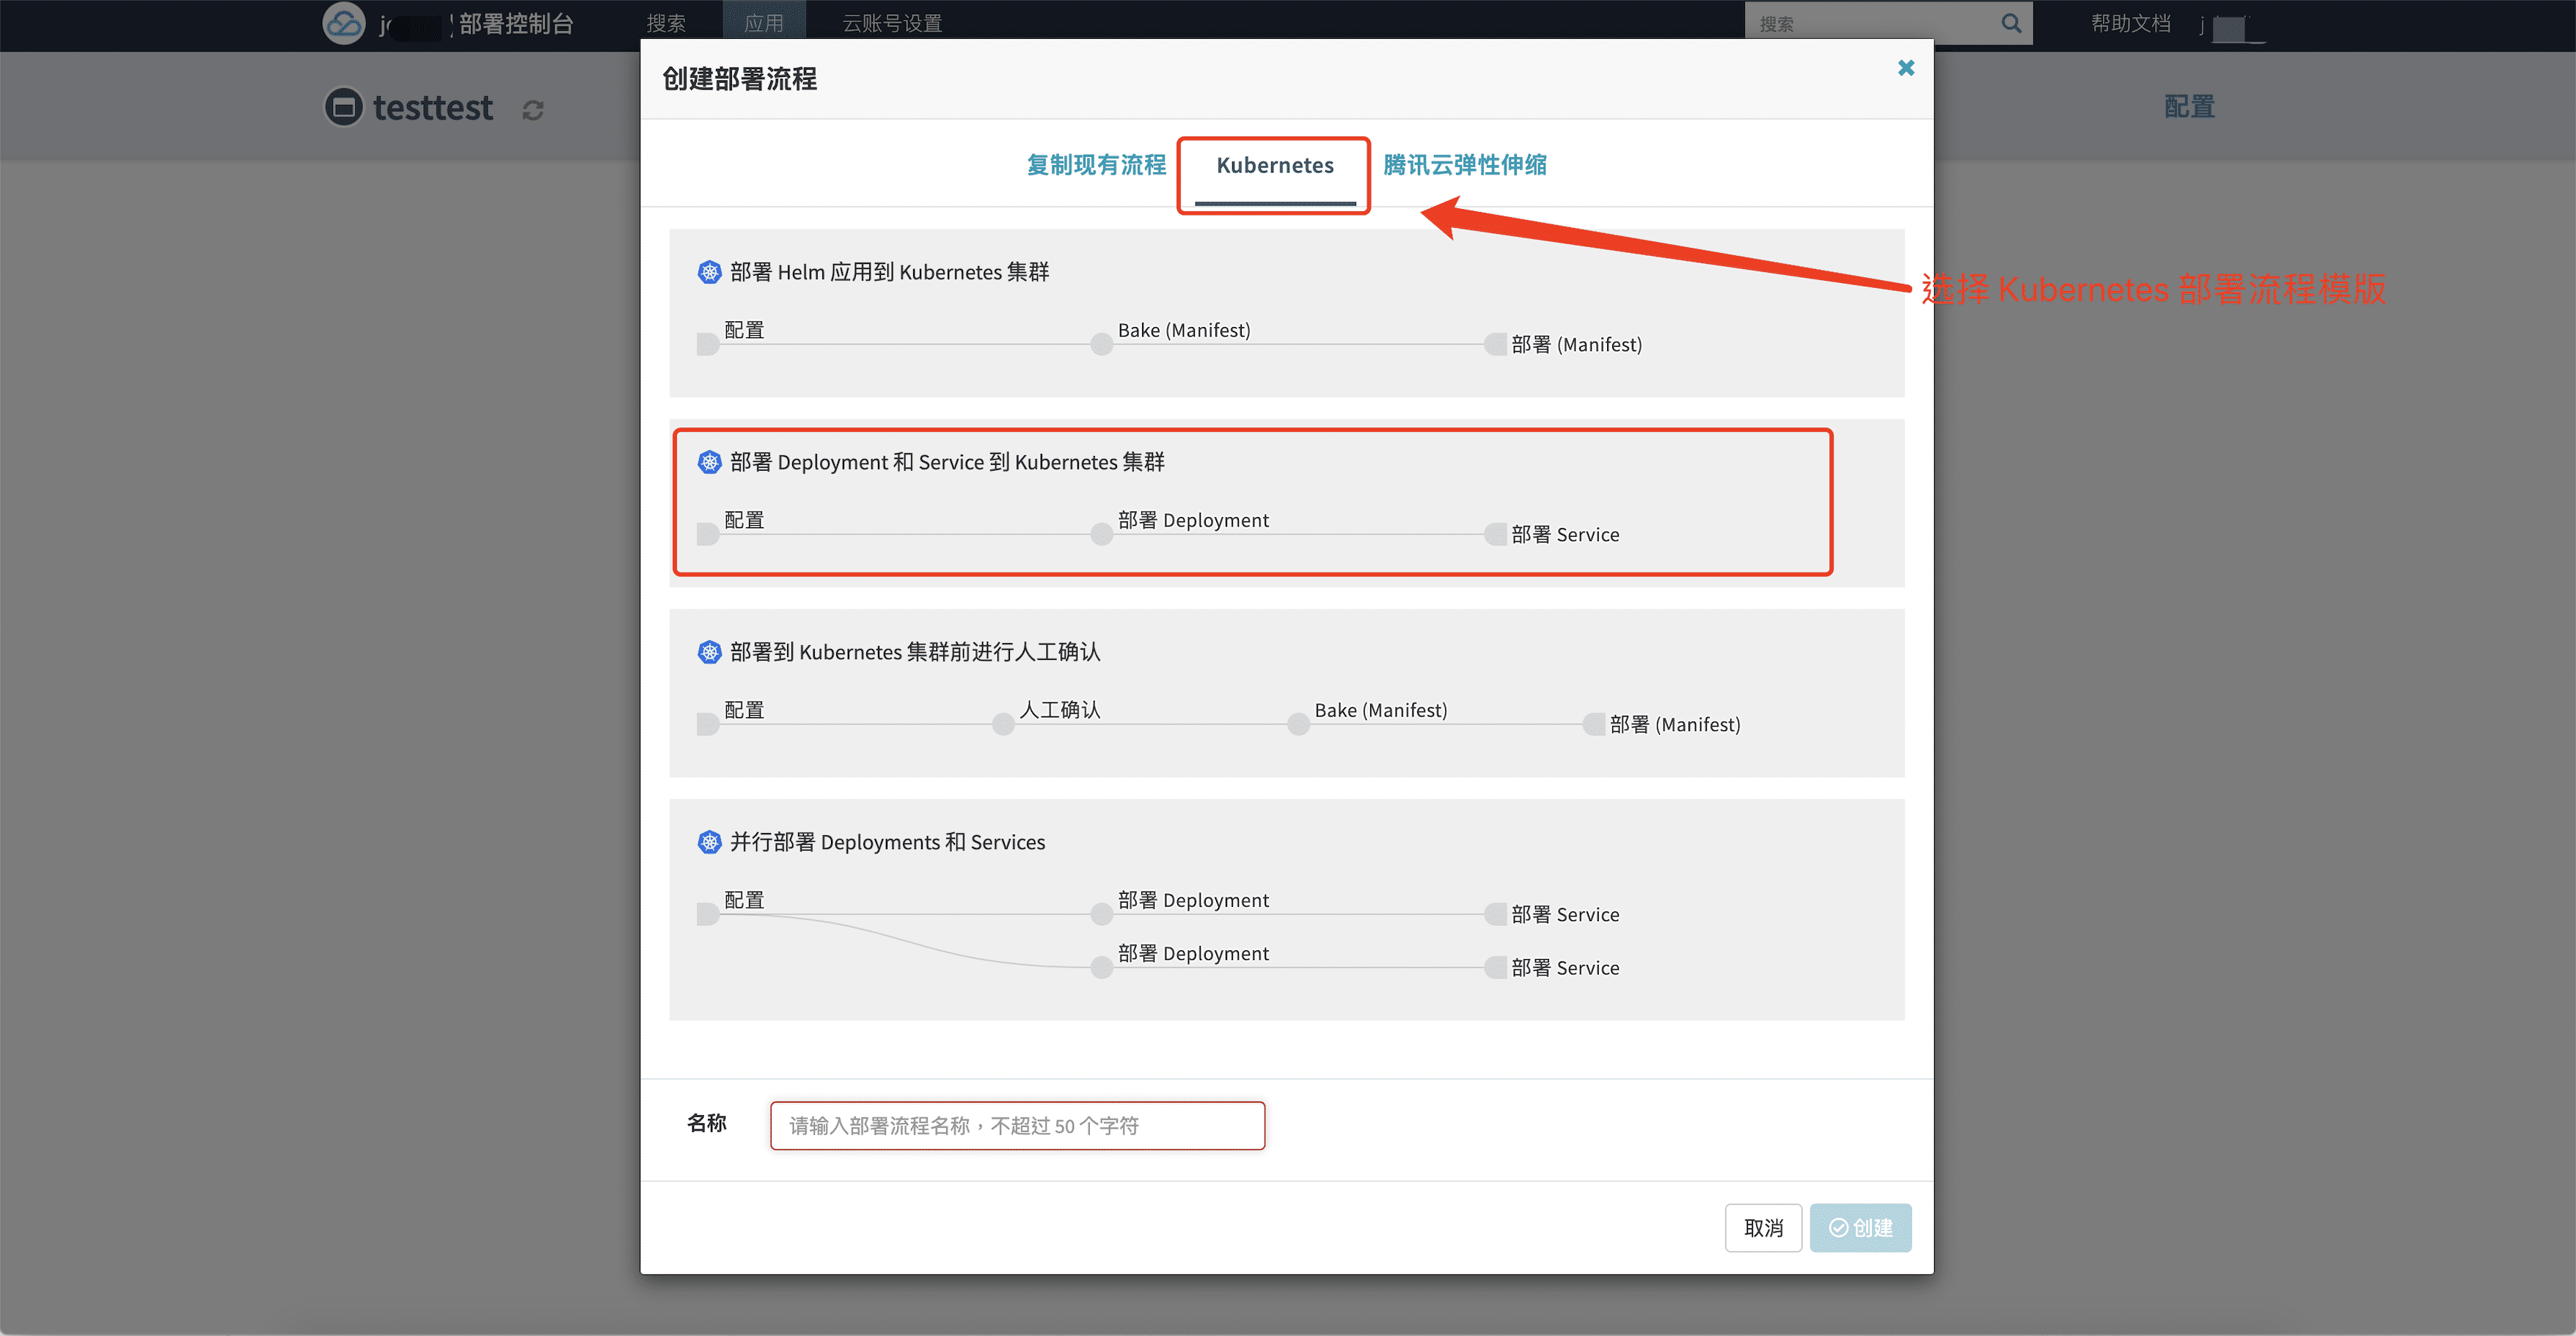Click the pipeline name input field
This screenshot has height=1336, width=2576.
click(1017, 1126)
